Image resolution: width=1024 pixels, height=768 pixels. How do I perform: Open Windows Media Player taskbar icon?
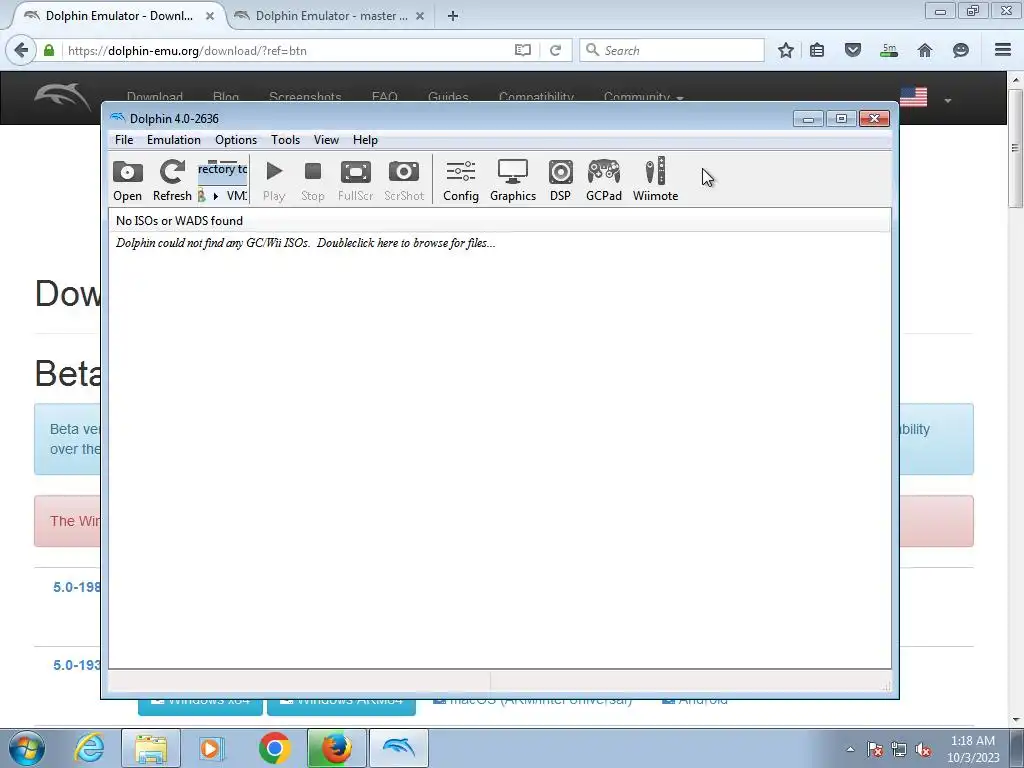[x=210, y=748]
